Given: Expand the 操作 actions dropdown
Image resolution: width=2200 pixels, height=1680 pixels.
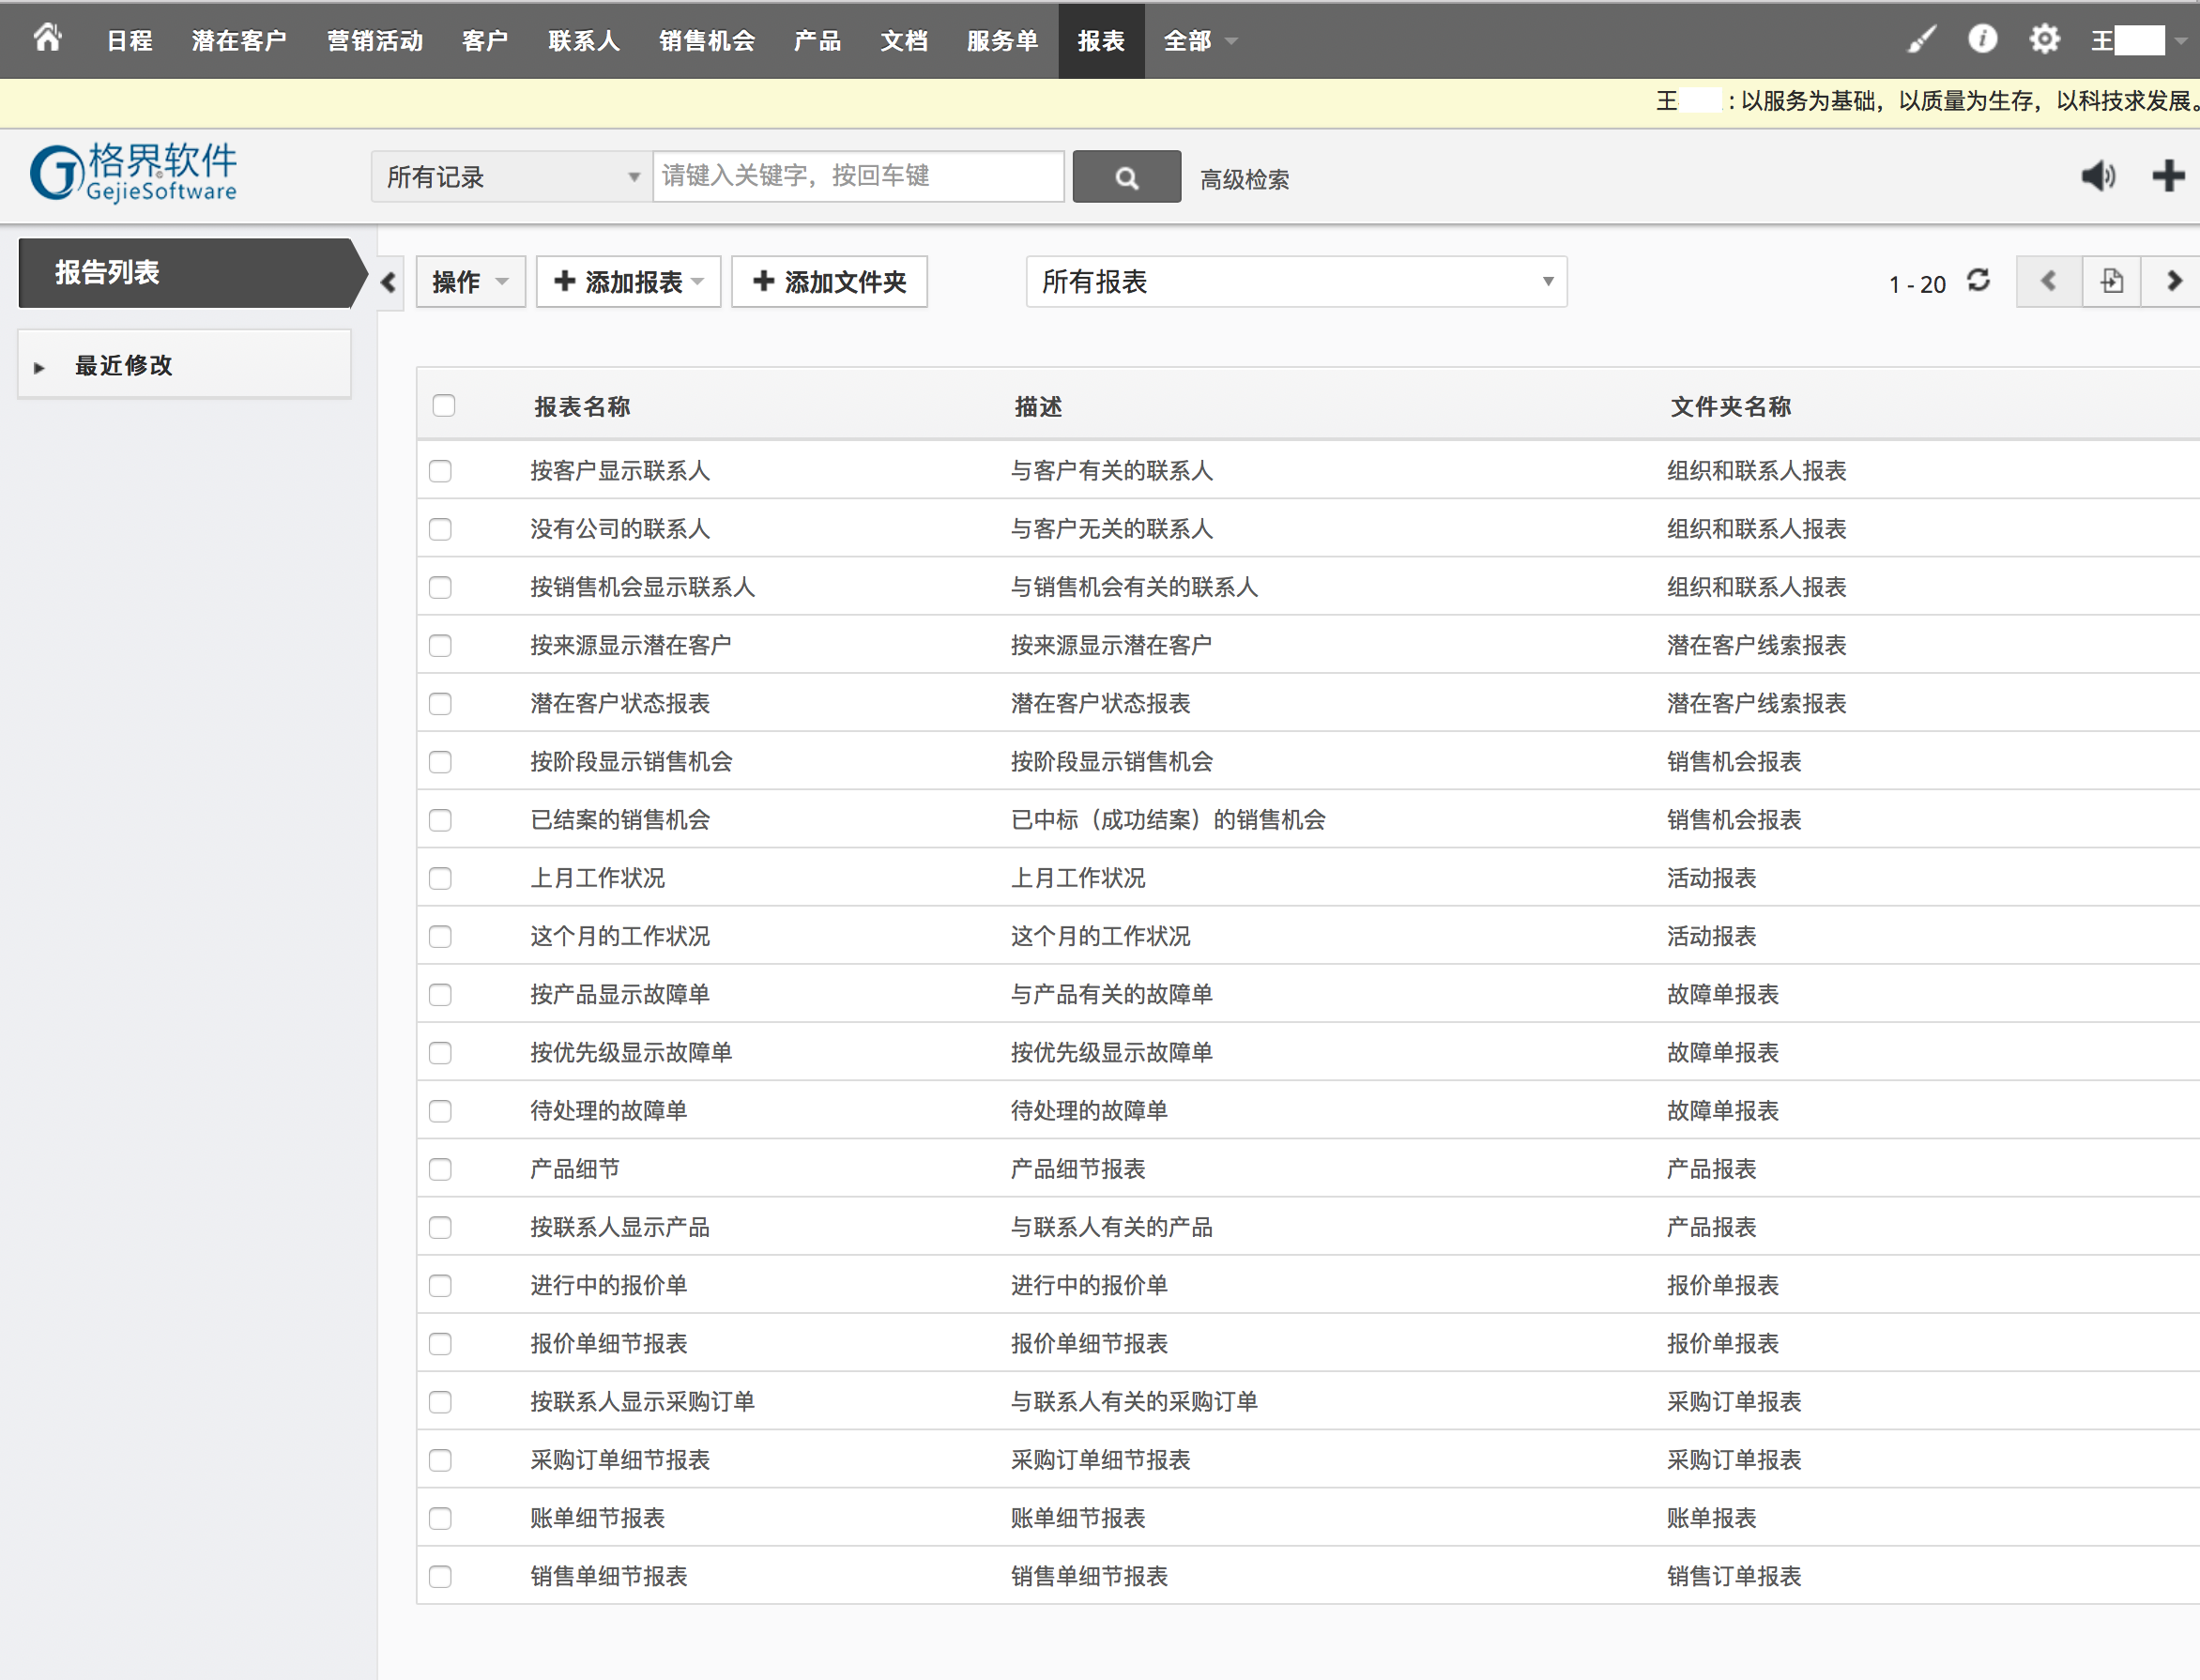Looking at the screenshot, I should click(470, 282).
